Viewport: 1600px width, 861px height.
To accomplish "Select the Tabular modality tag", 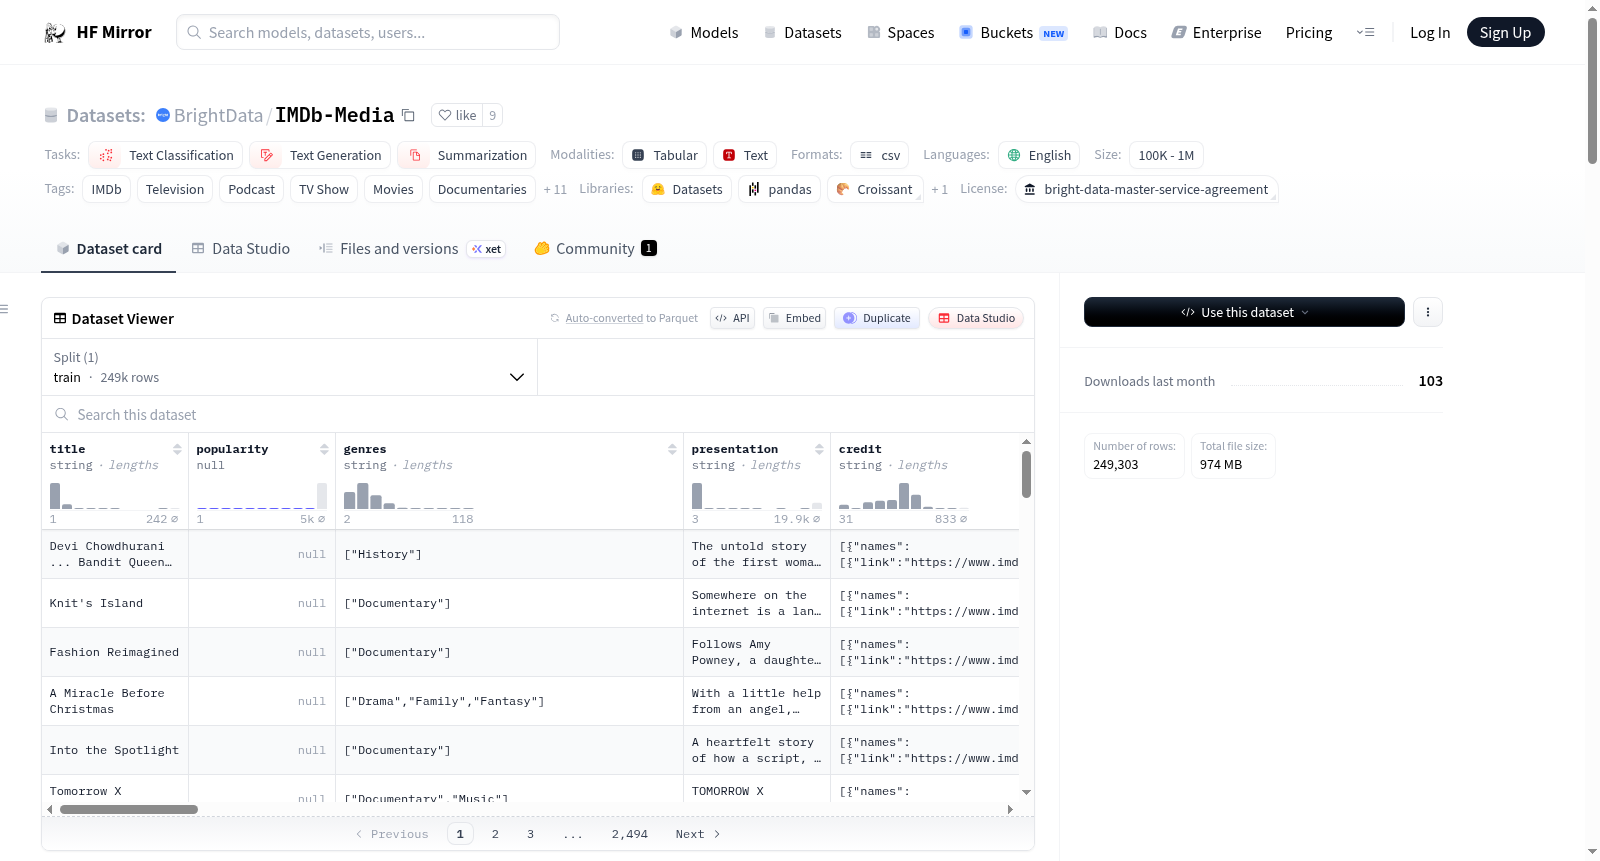I will click(665, 155).
